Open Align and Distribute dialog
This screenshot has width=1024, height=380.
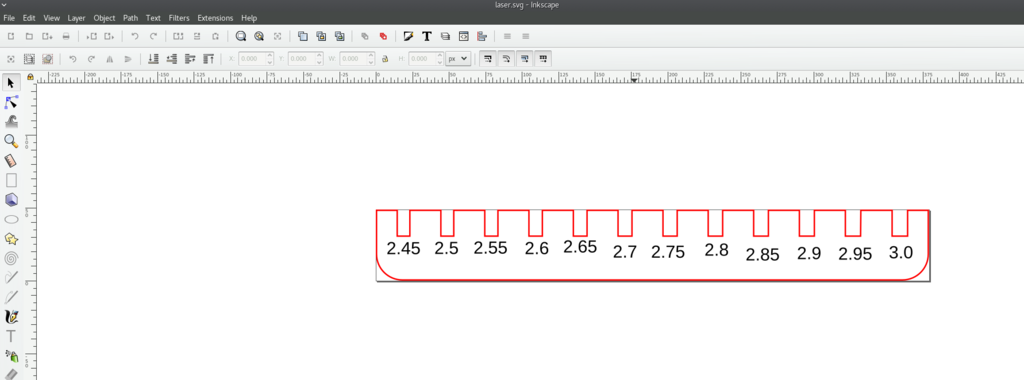tap(482, 37)
